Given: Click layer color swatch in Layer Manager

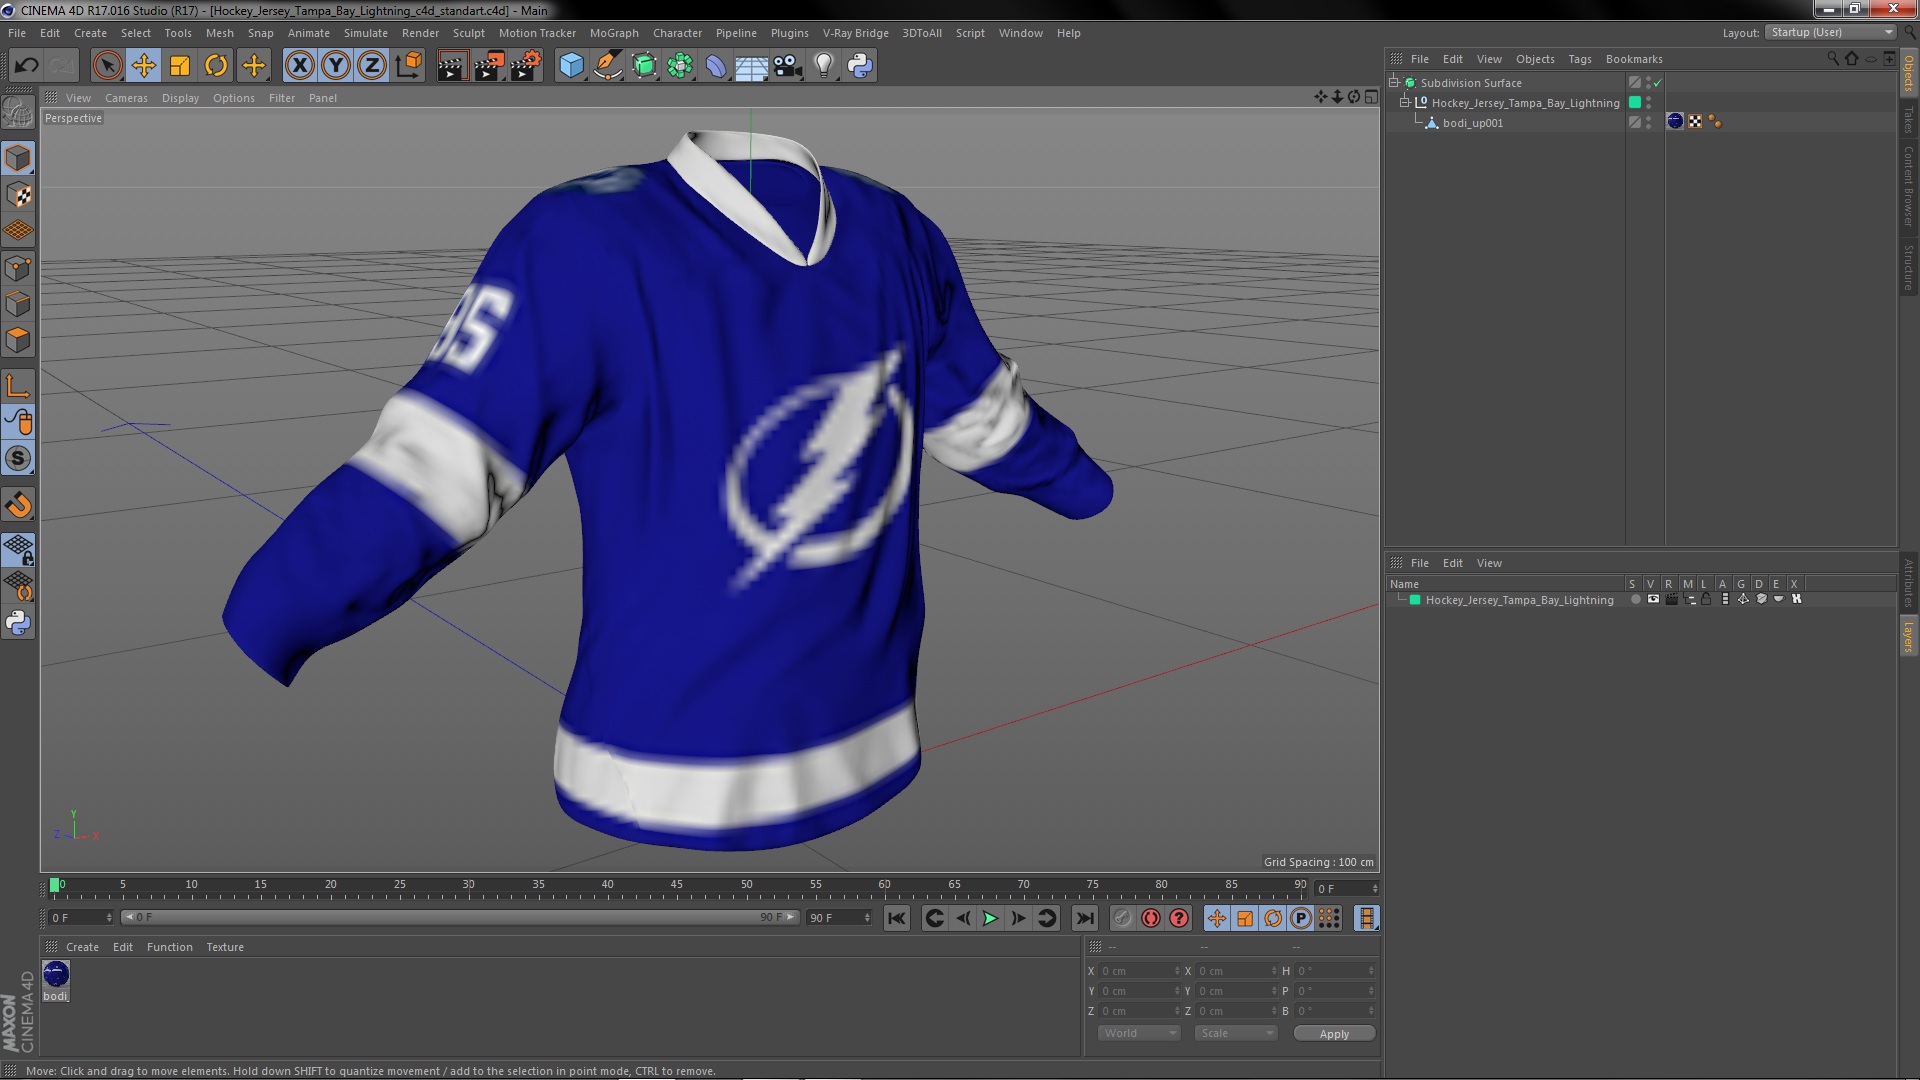Looking at the screenshot, I should (x=1415, y=600).
